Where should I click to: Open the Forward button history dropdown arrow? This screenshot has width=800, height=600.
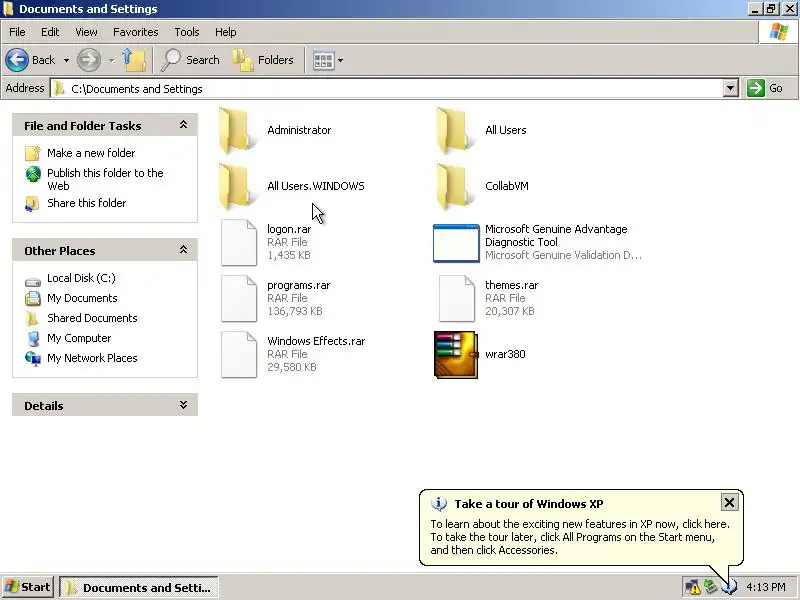[x=112, y=60]
